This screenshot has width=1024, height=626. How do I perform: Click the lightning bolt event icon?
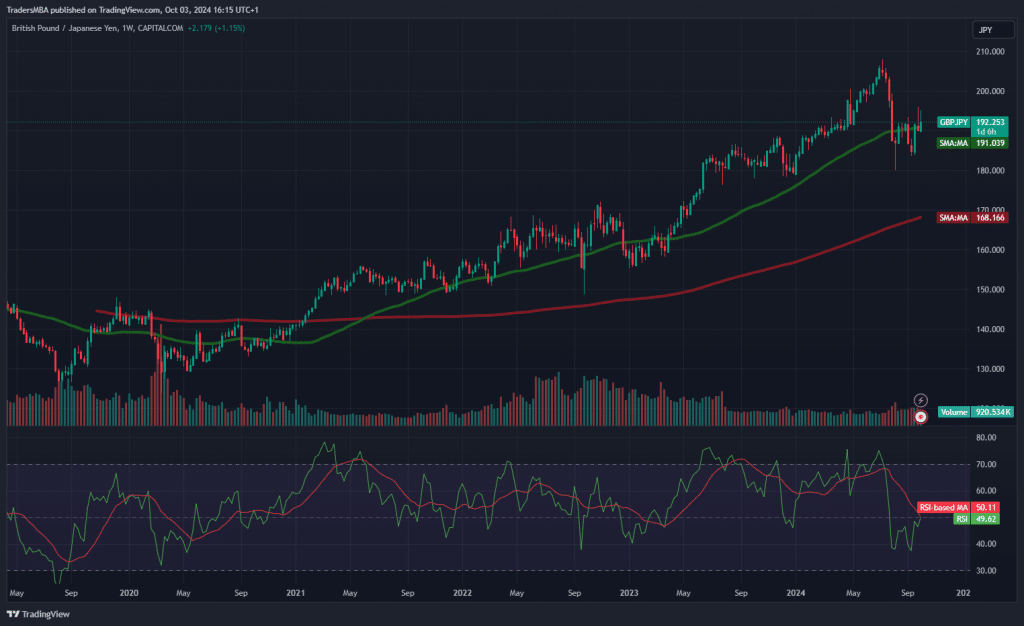point(921,400)
